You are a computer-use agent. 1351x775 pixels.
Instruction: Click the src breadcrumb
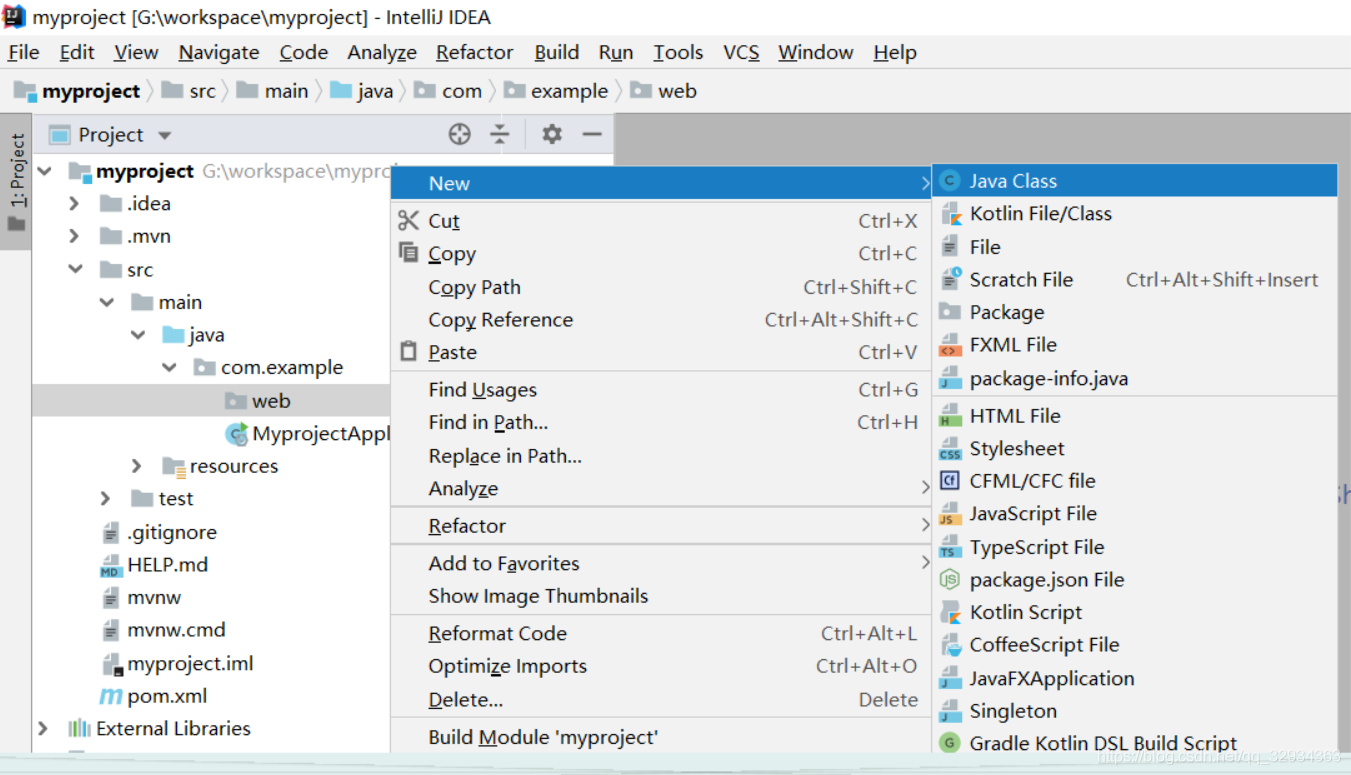click(x=188, y=91)
